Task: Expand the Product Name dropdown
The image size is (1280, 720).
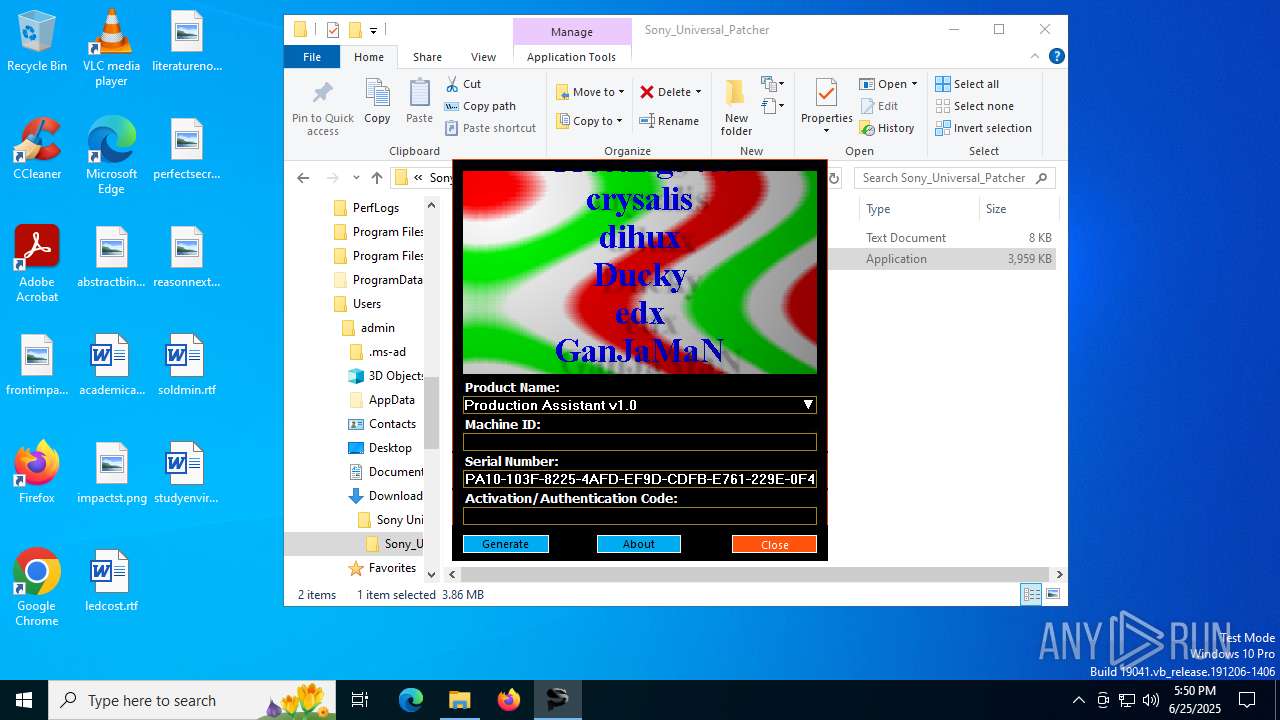Action: click(808, 405)
